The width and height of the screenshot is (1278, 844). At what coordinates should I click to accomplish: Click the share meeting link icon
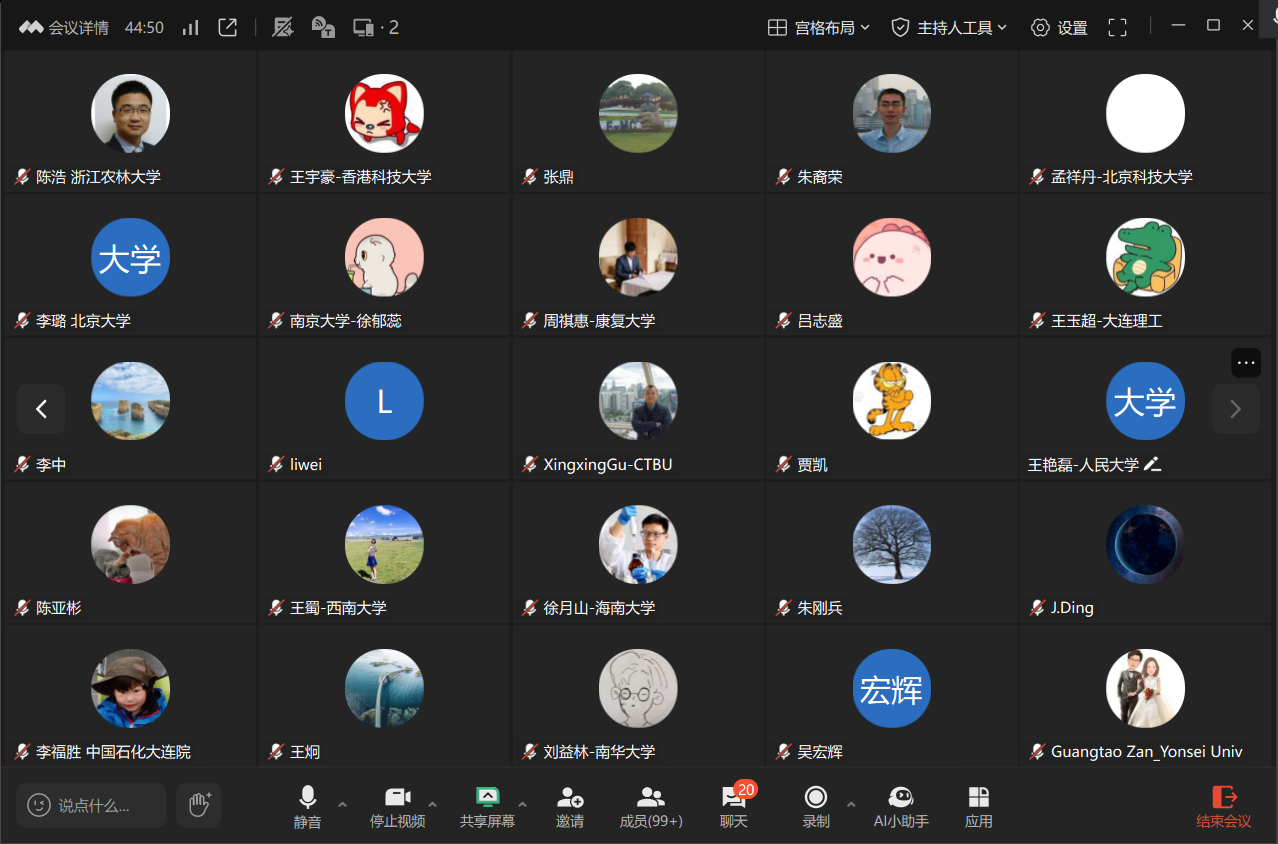(228, 28)
